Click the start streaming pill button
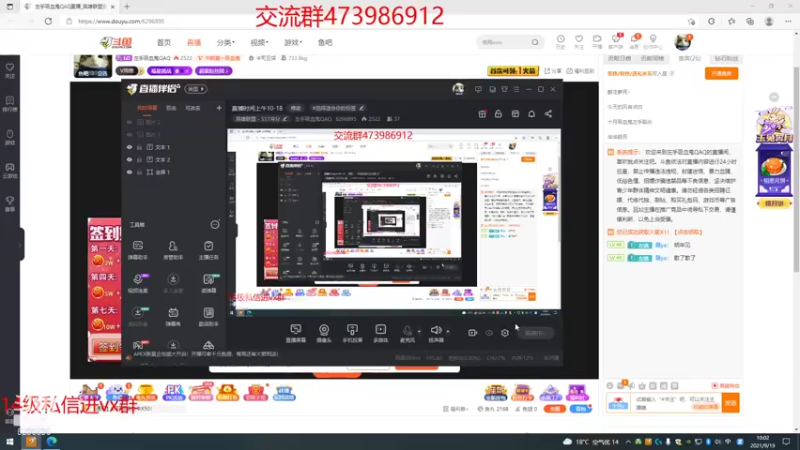 (535, 333)
